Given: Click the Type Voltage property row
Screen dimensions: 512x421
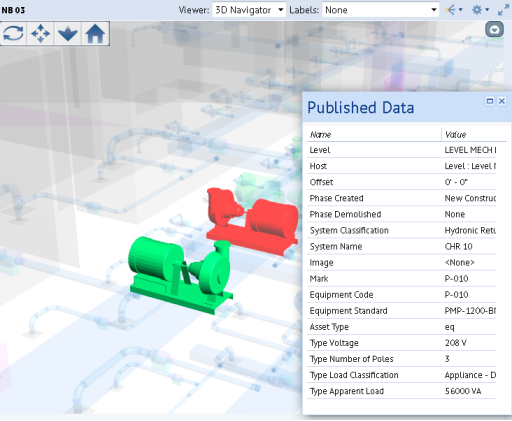Looking at the screenshot, I should point(401,343).
